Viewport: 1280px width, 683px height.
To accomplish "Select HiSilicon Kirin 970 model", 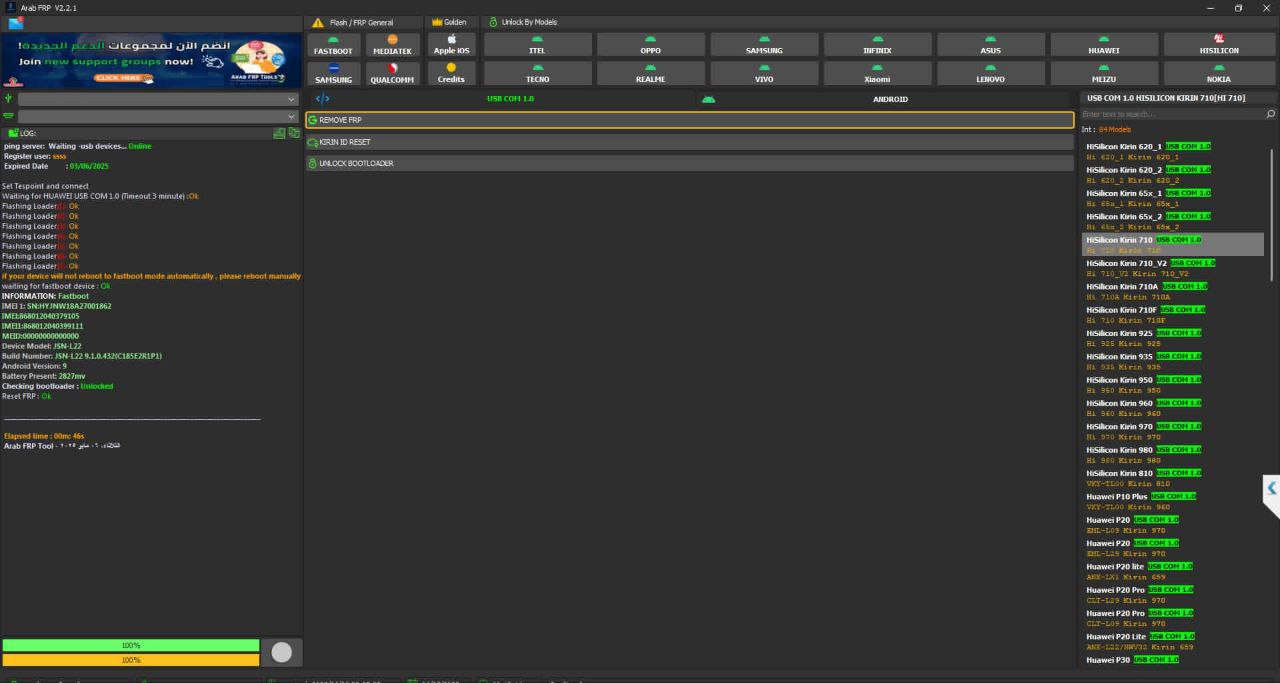I will coord(1174,431).
